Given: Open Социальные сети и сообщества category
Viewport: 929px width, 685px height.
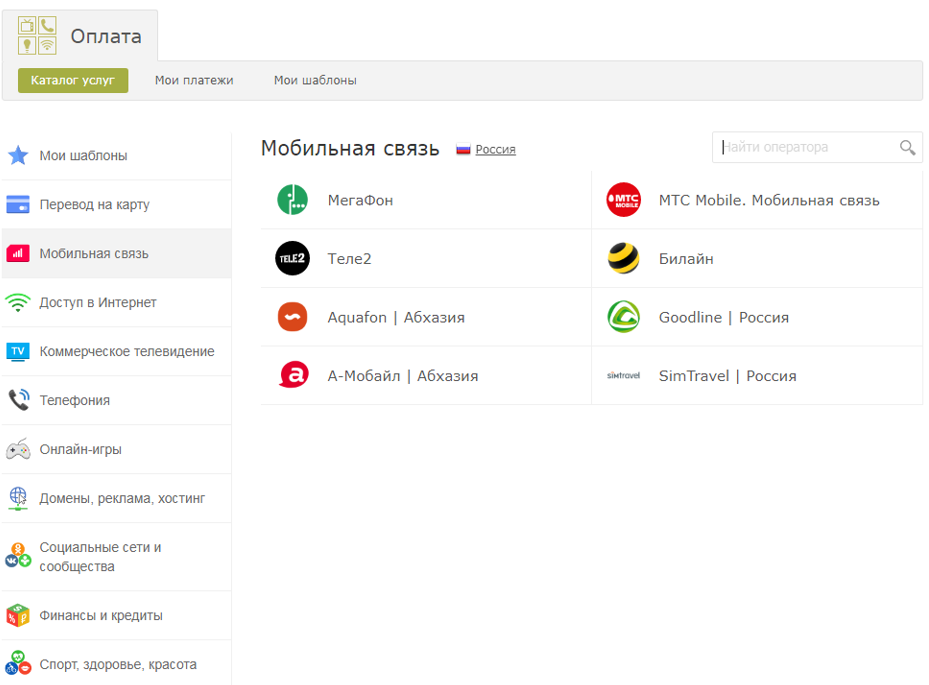Looking at the screenshot, I should pyautogui.click(x=117, y=557).
